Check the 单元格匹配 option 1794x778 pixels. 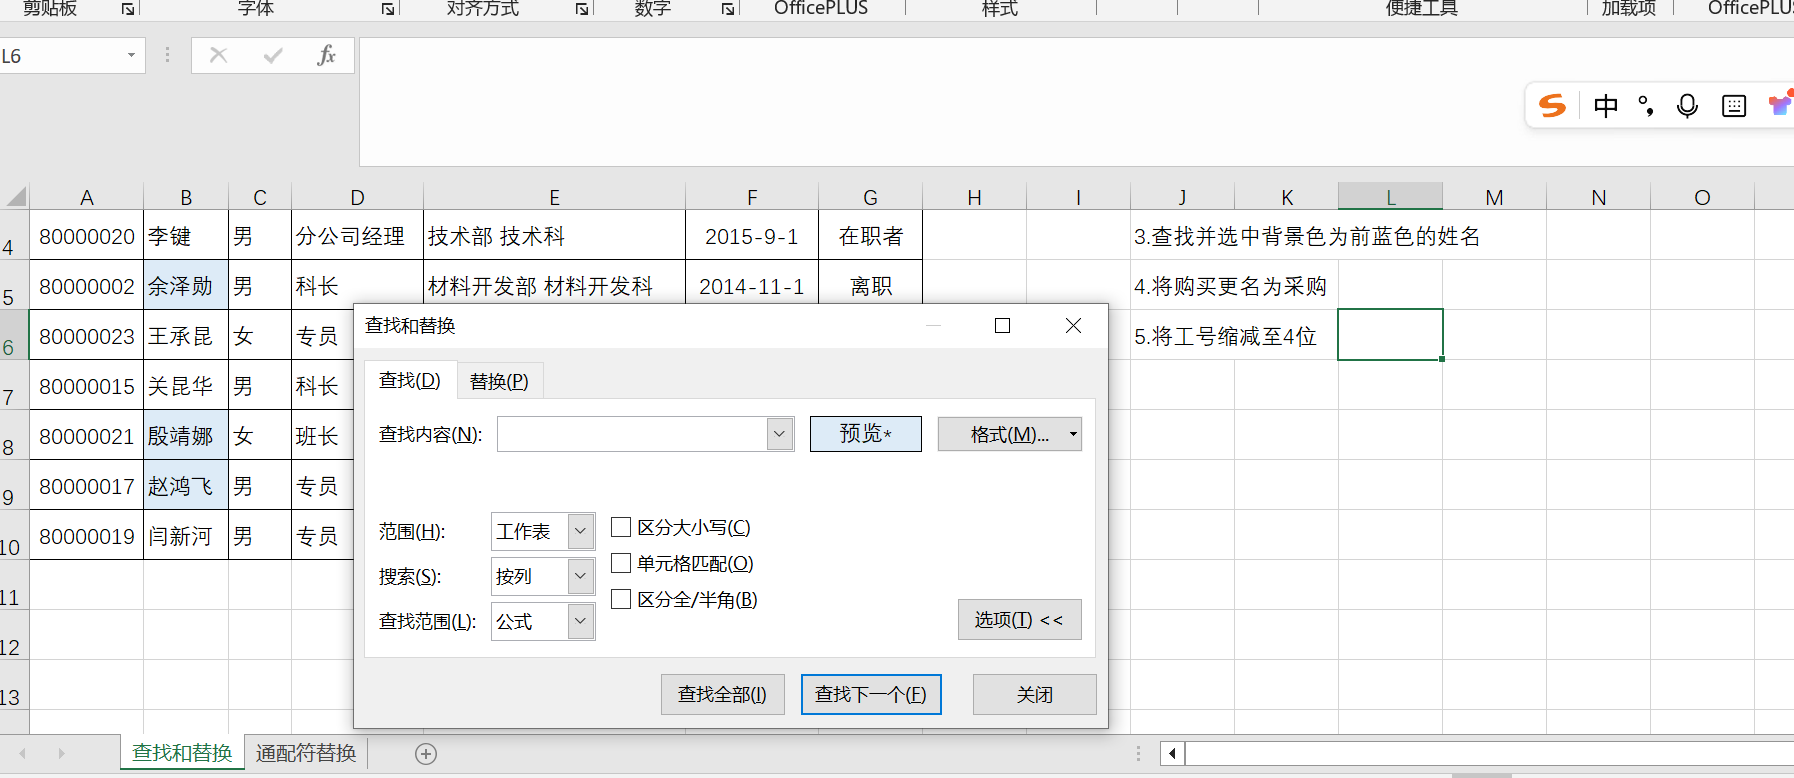621,563
